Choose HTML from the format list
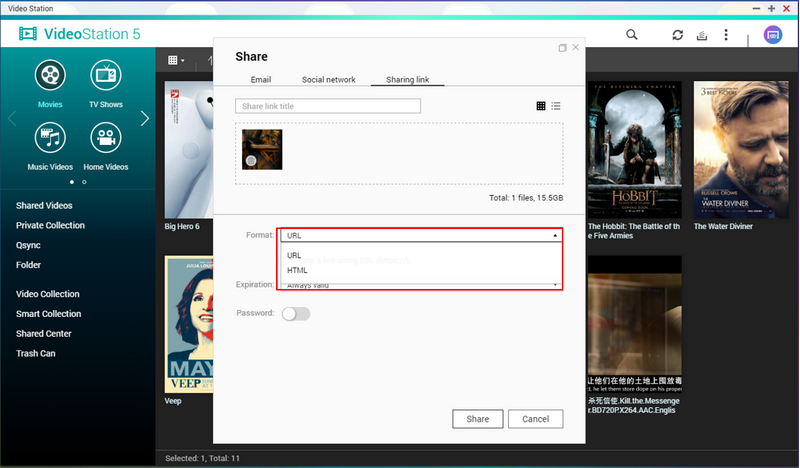 click(x=297, y=270)
